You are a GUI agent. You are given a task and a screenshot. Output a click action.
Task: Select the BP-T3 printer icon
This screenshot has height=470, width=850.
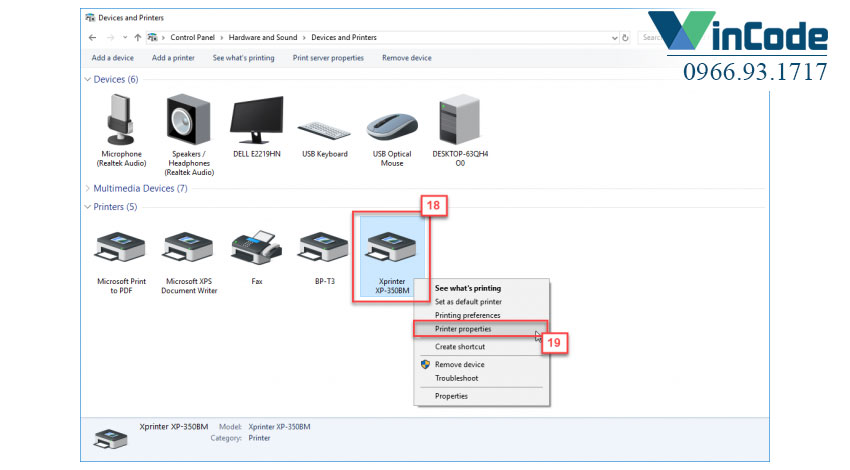pos(324,246)
